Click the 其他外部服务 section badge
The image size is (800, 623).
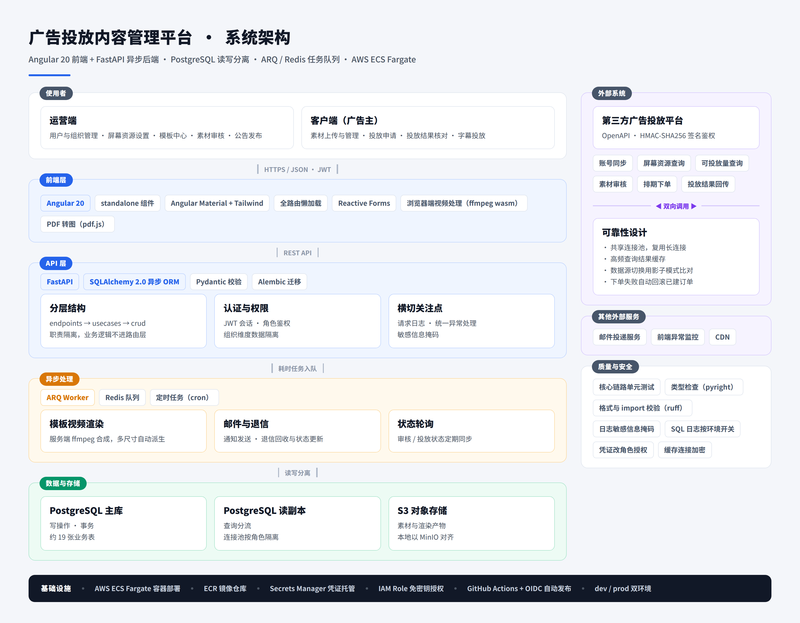[618, 317]
